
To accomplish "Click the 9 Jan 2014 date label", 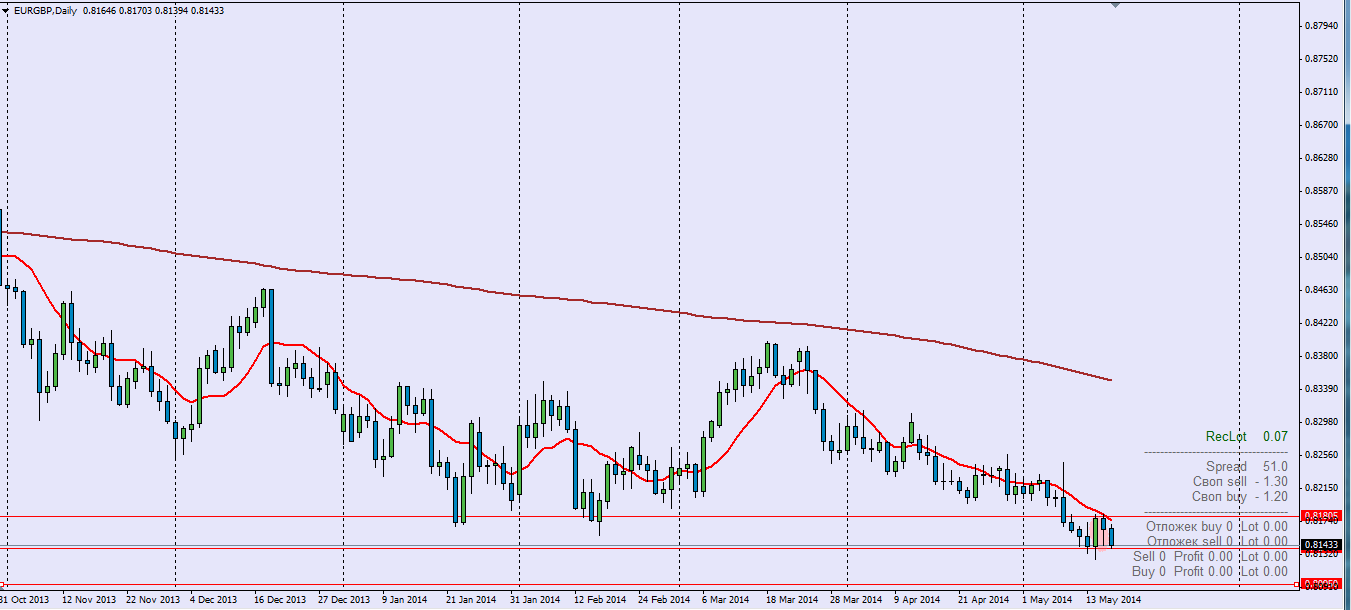I will coord(407,600).
